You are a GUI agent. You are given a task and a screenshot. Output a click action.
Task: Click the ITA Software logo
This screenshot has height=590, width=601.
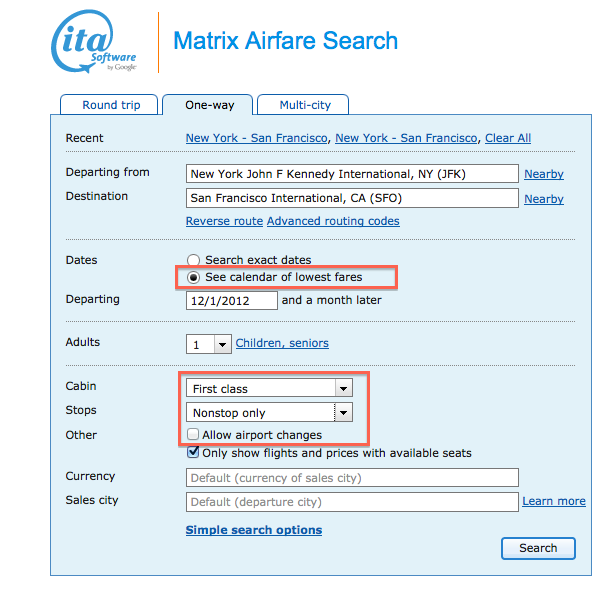94,43
